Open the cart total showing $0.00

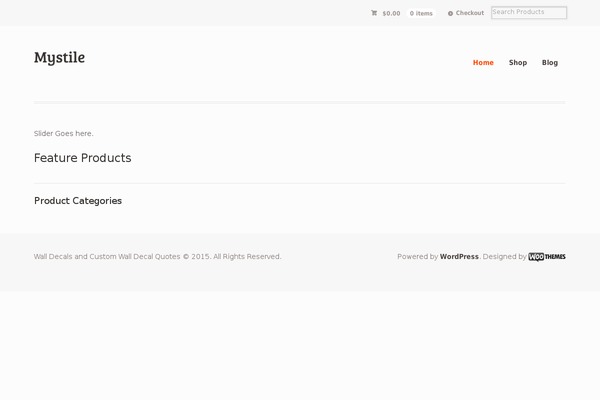tap(391, 13)
